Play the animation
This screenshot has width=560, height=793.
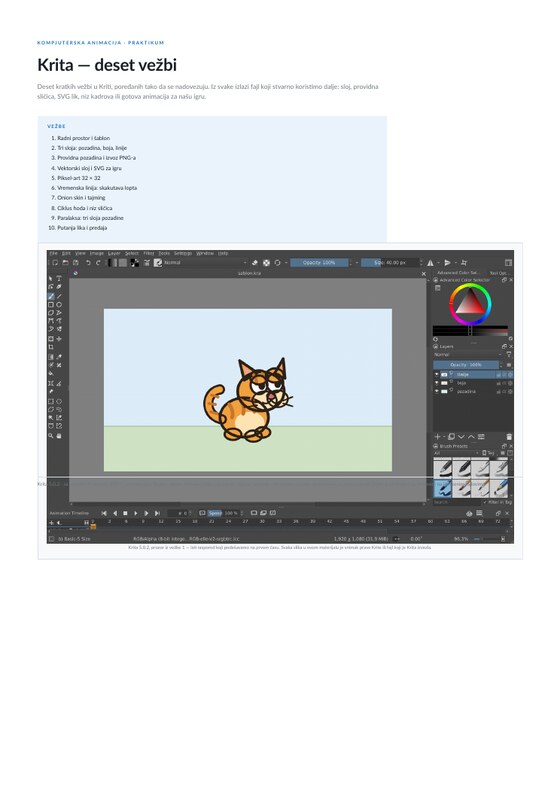(x=136, y=513)
